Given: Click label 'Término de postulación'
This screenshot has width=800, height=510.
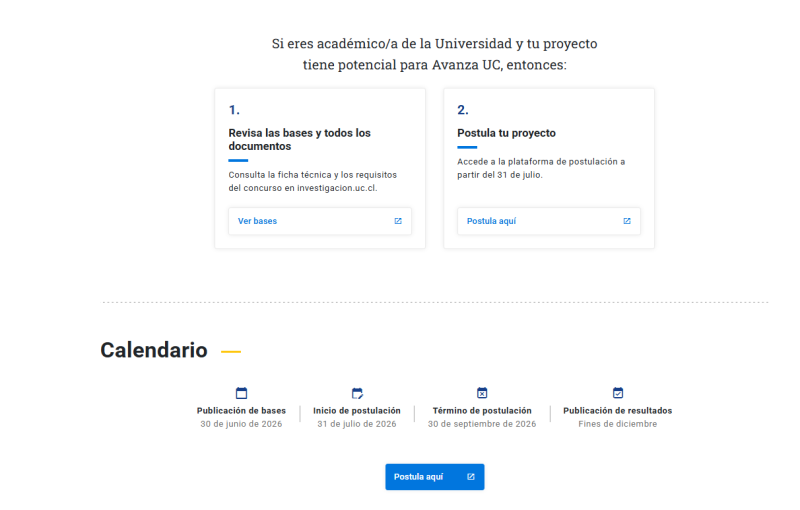Looking at the screenshot, I should [x=482, y=411].
